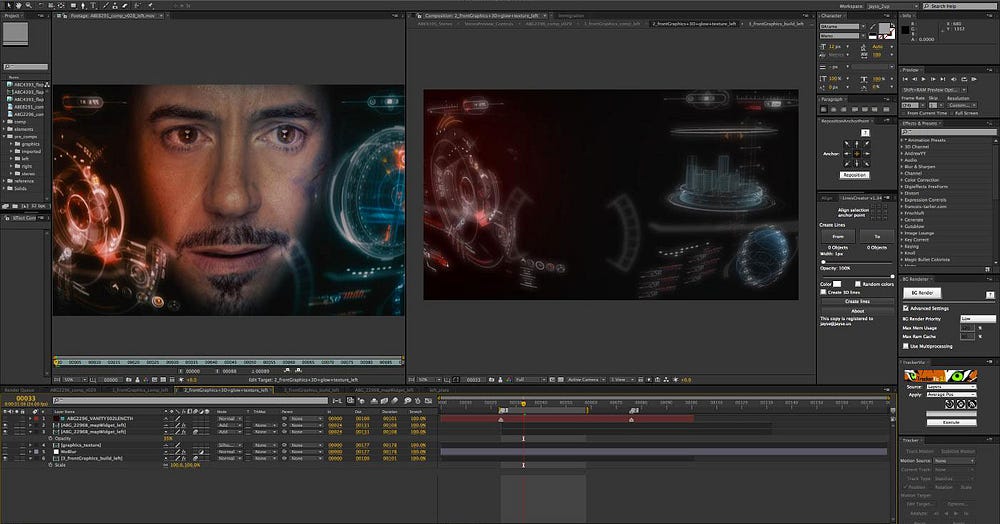
Task: Click the Execute button in TrackerViz
Action: 952,422
